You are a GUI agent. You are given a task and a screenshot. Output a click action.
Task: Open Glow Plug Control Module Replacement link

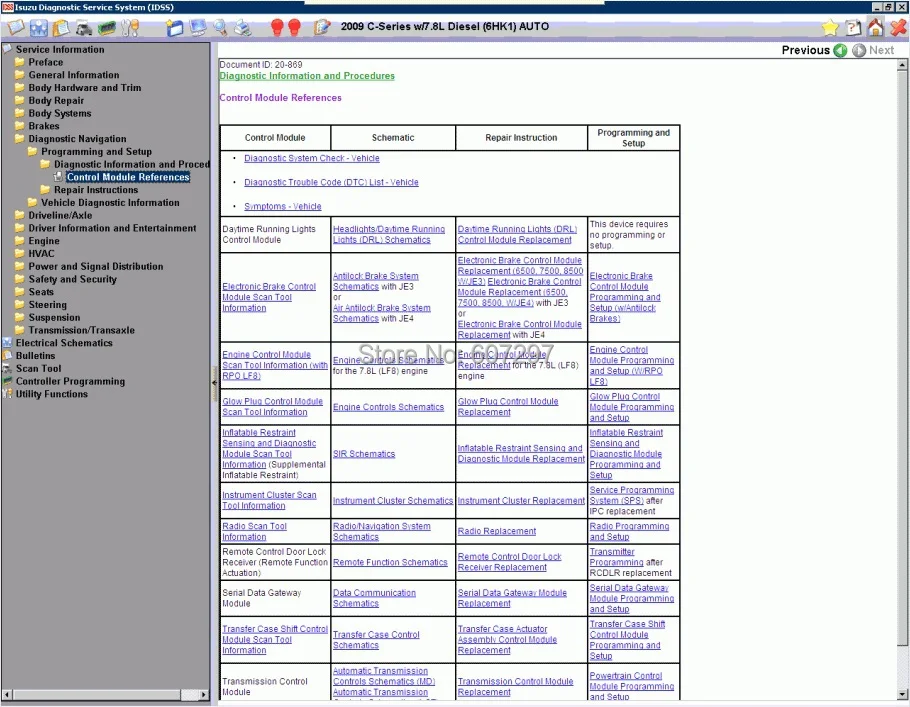coord(508,407)
